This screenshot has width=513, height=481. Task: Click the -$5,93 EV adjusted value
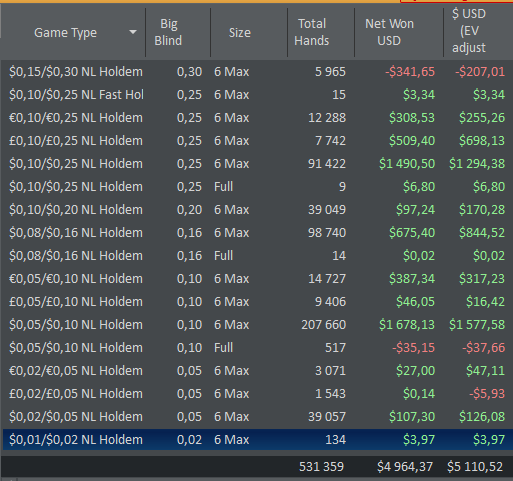(x=487, y=394)
